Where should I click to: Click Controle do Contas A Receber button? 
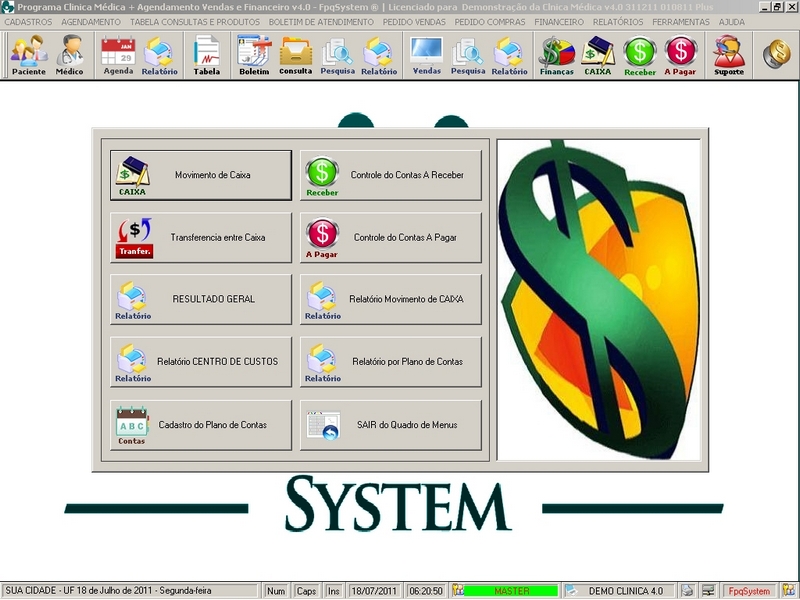click(x=391, y=175)
